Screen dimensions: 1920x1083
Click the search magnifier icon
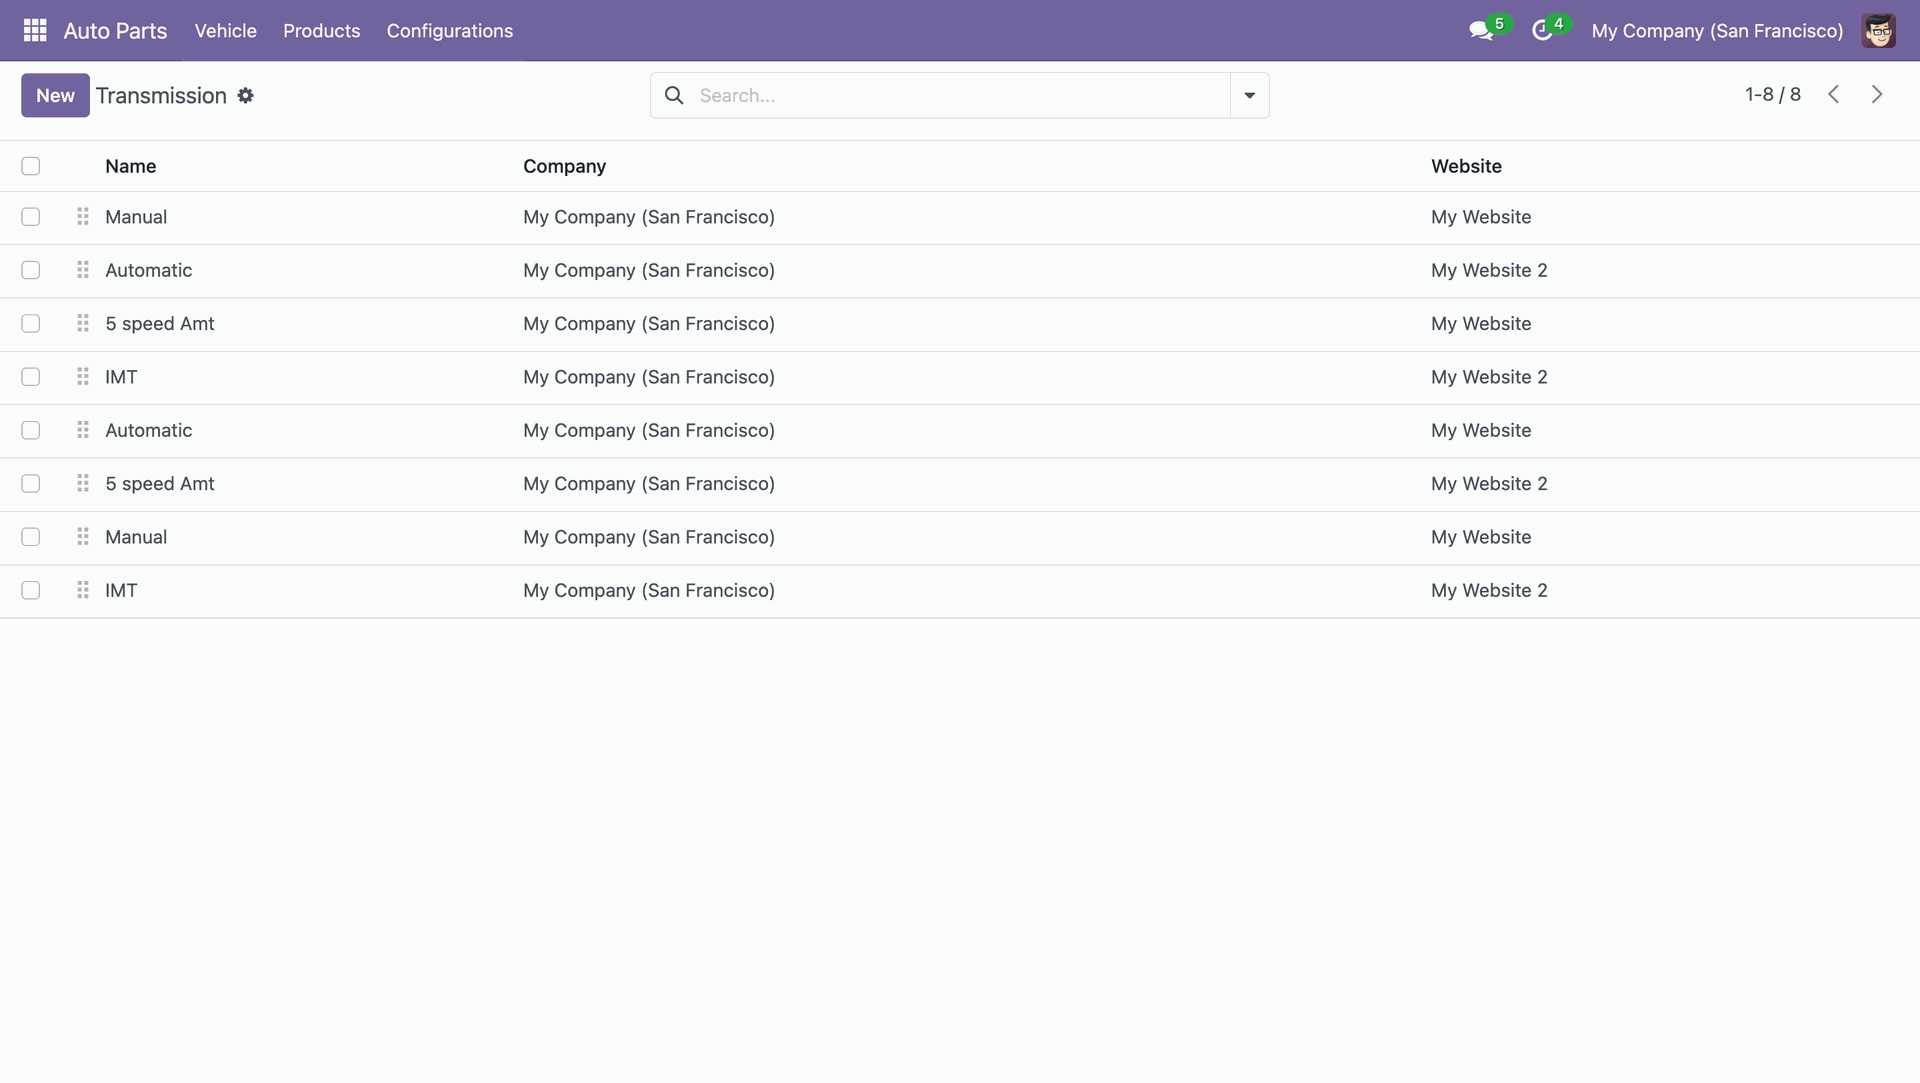click(675, 96)
